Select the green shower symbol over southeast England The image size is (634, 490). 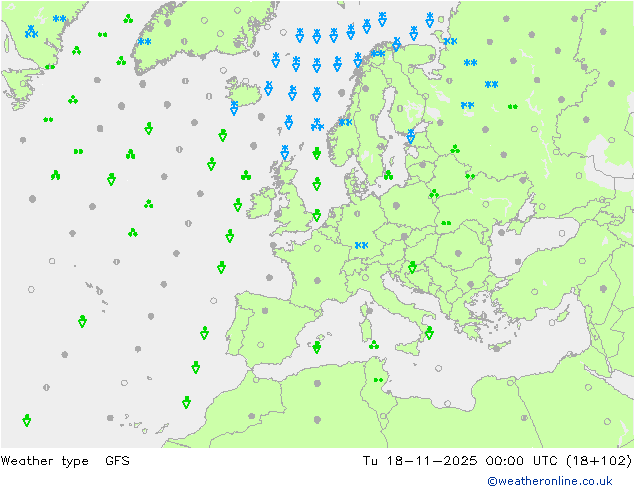coord(317,215)
